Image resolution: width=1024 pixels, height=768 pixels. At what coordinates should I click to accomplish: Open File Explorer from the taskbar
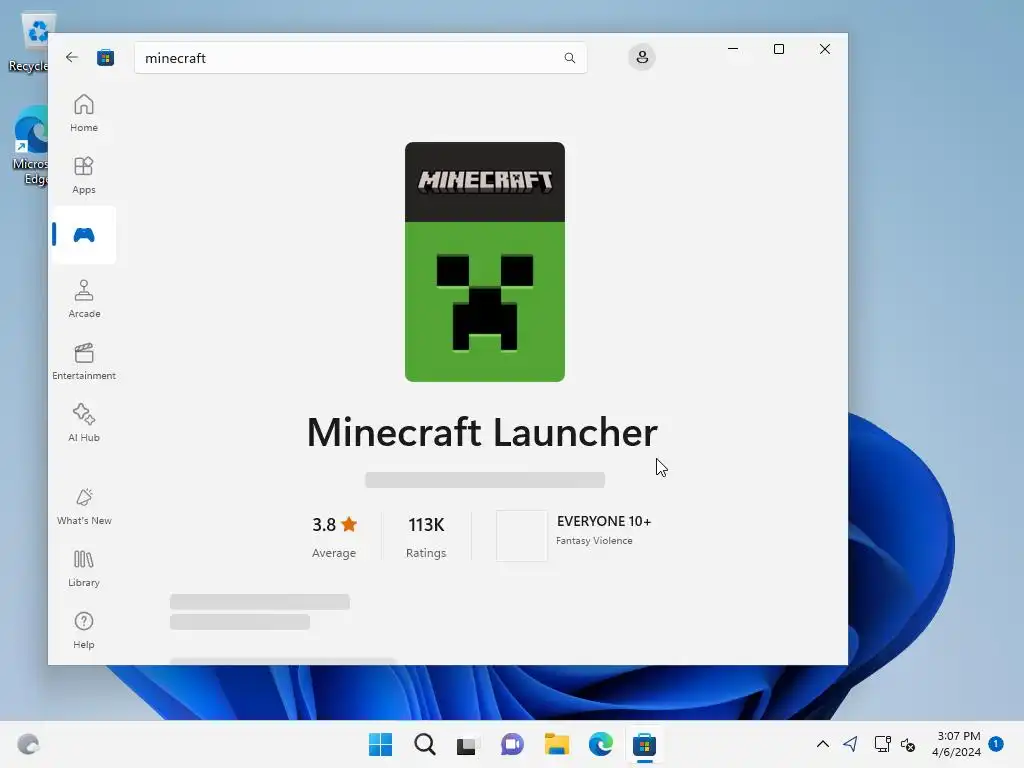coord(556,744)
